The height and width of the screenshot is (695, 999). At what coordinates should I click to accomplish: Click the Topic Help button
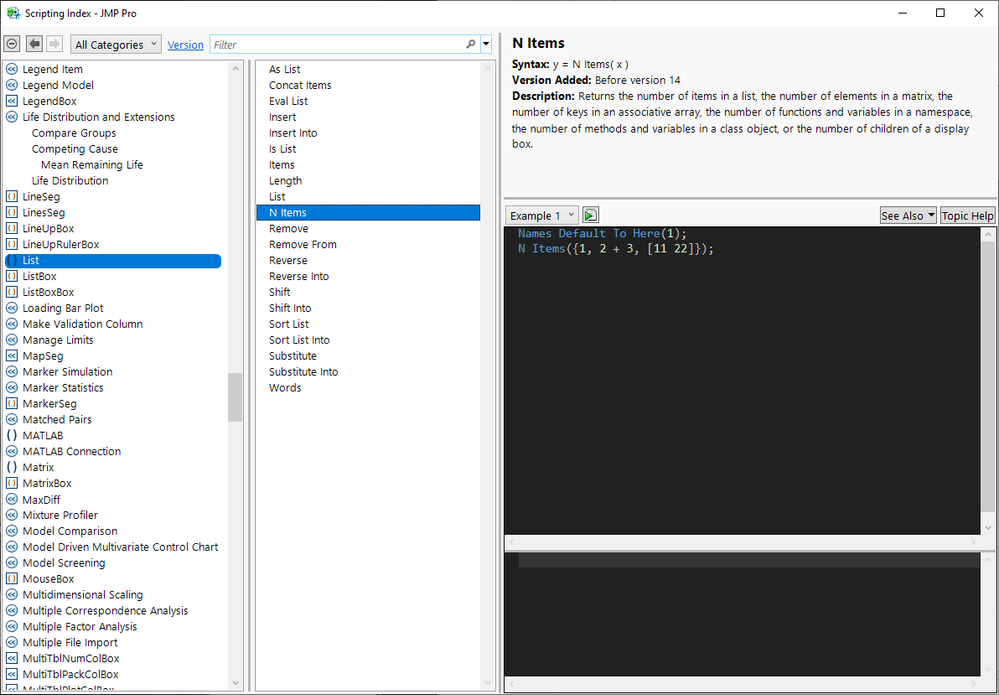point(967,215)
